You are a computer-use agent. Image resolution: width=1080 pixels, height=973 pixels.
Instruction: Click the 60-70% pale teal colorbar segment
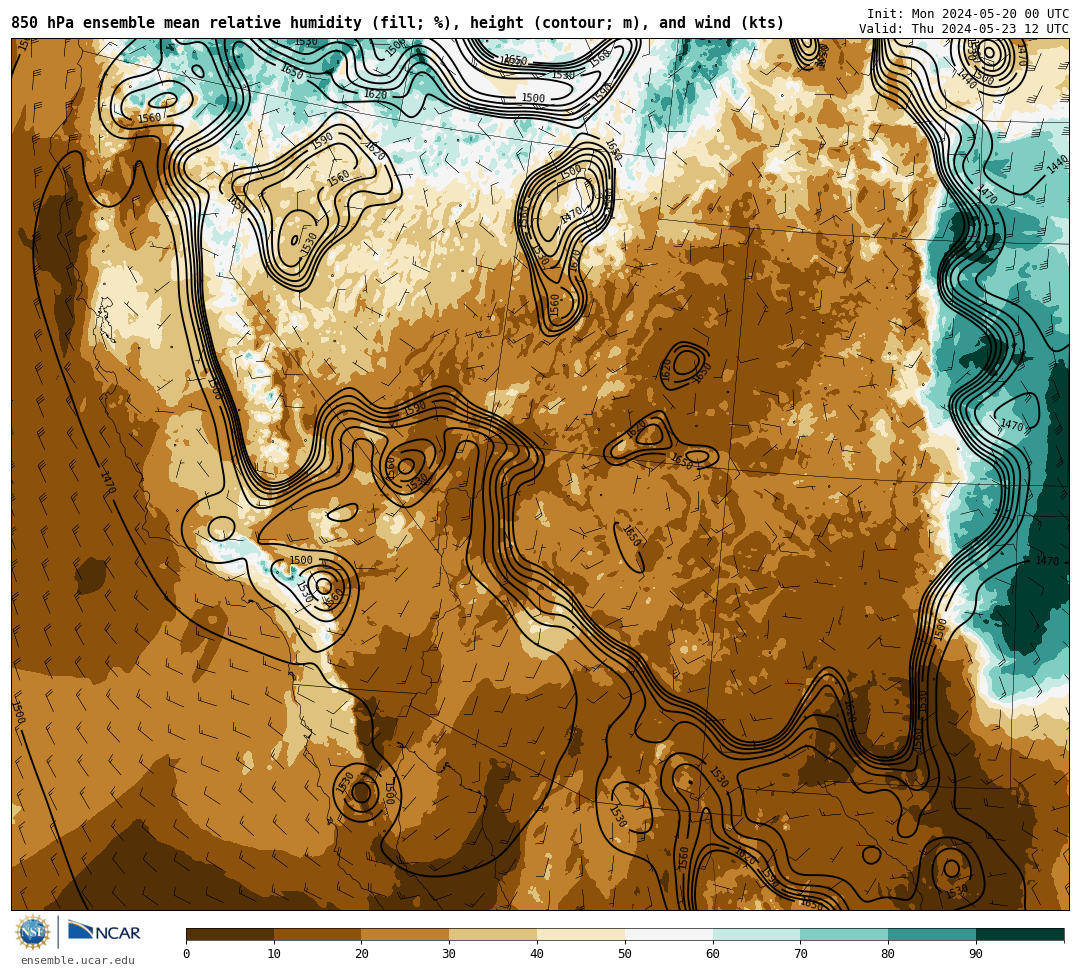click(x=757, y=934)
